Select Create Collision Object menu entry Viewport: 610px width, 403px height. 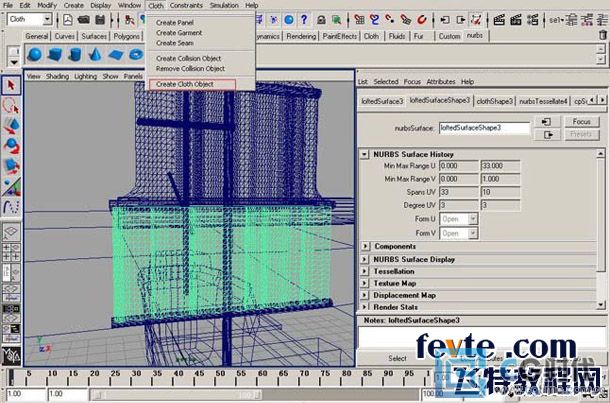(188, 58)
